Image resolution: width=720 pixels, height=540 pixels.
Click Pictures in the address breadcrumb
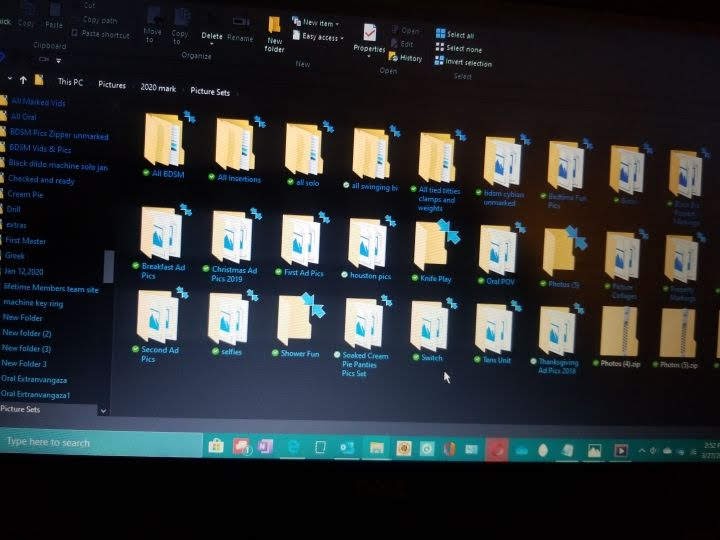(112, 86)
